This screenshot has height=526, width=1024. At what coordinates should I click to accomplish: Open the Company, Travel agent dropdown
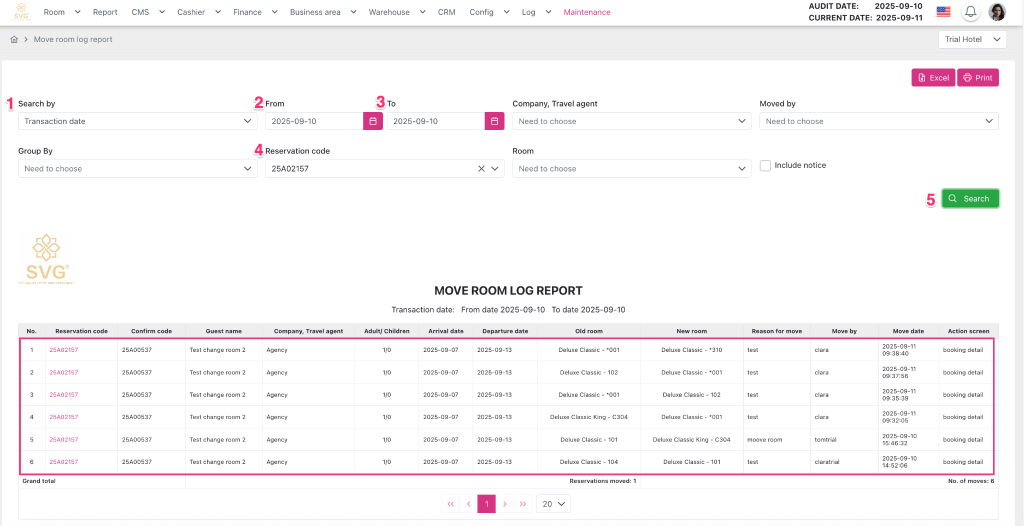click(631, 121)
